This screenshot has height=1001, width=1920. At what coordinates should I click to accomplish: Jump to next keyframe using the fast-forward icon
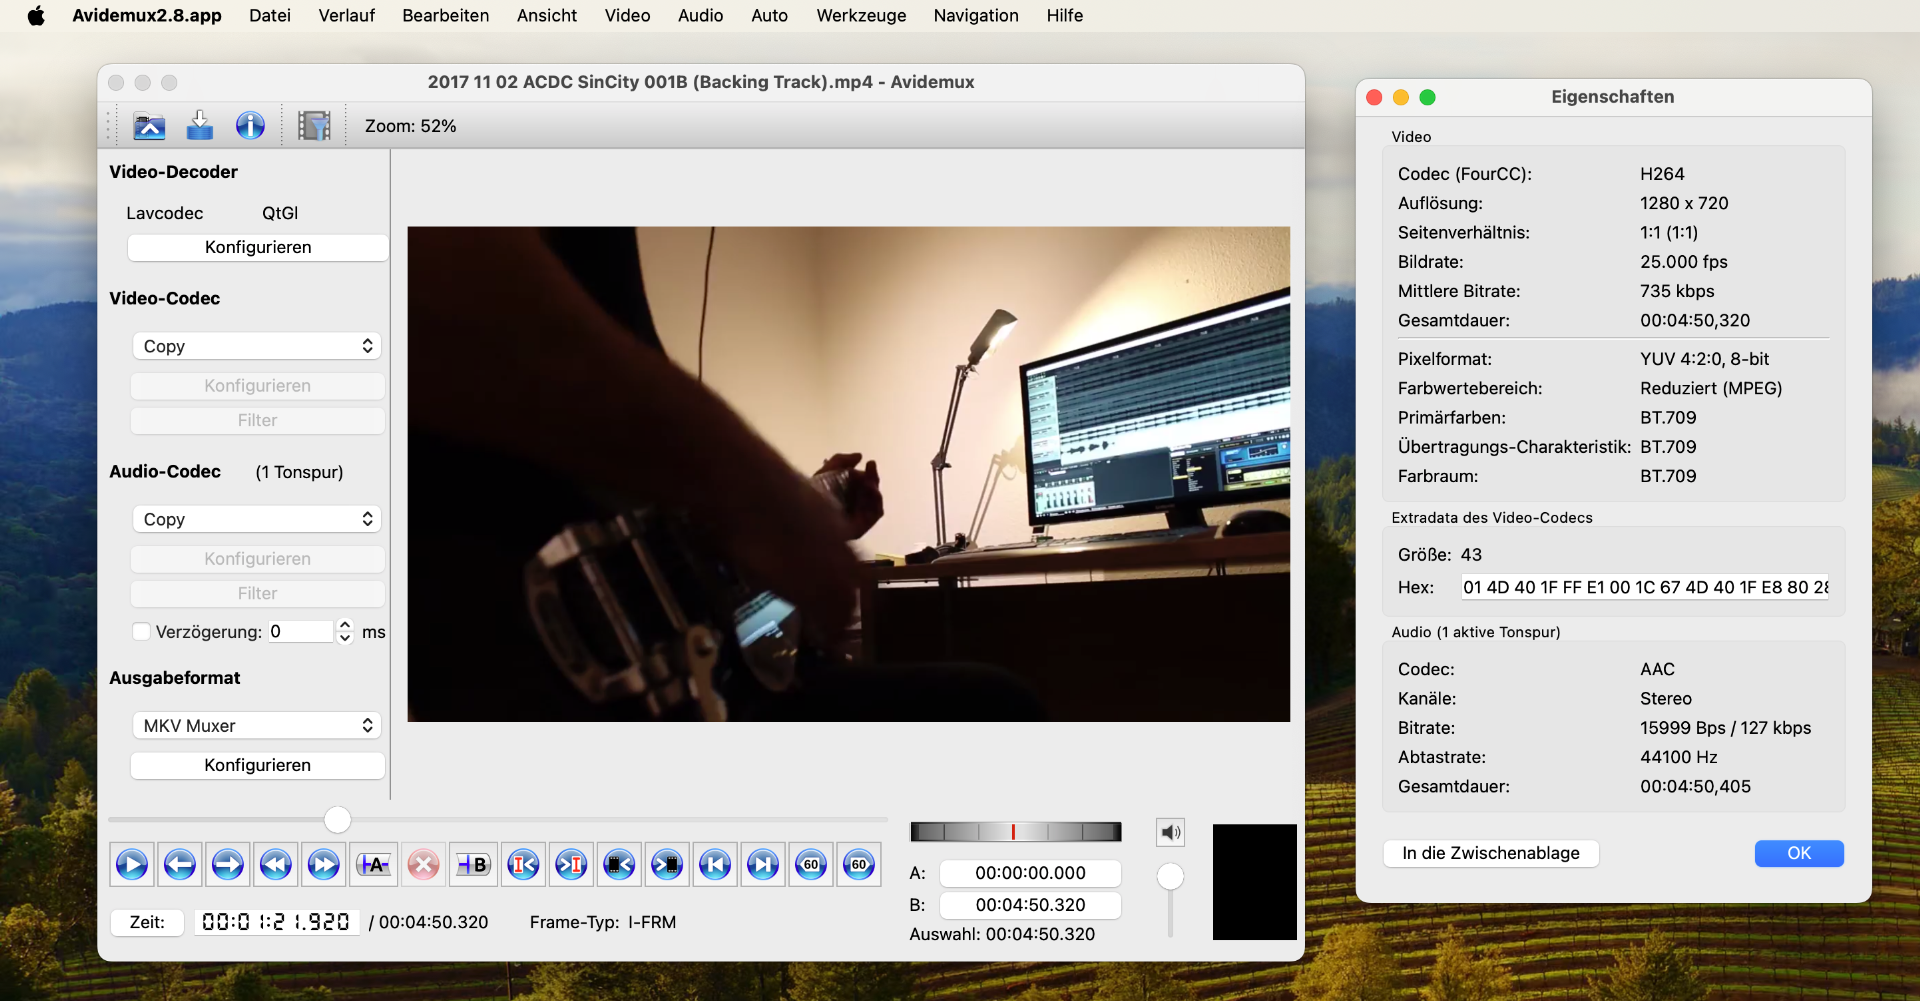click(324, 865)
